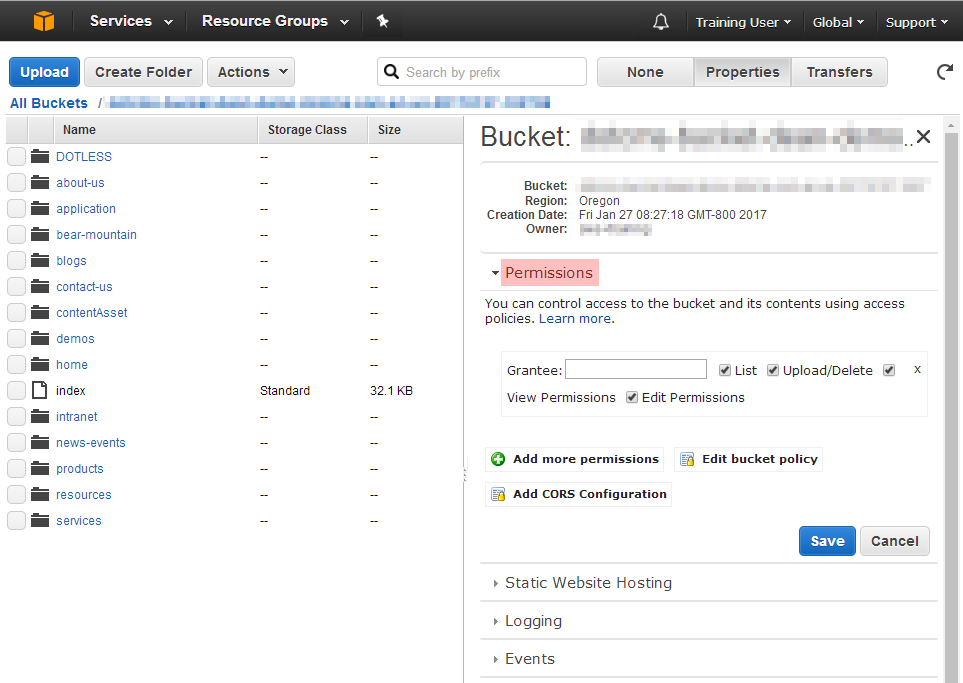Click the DOTLESS folder icon
This screenshot has height=683, width=963.
click(40, 157)
